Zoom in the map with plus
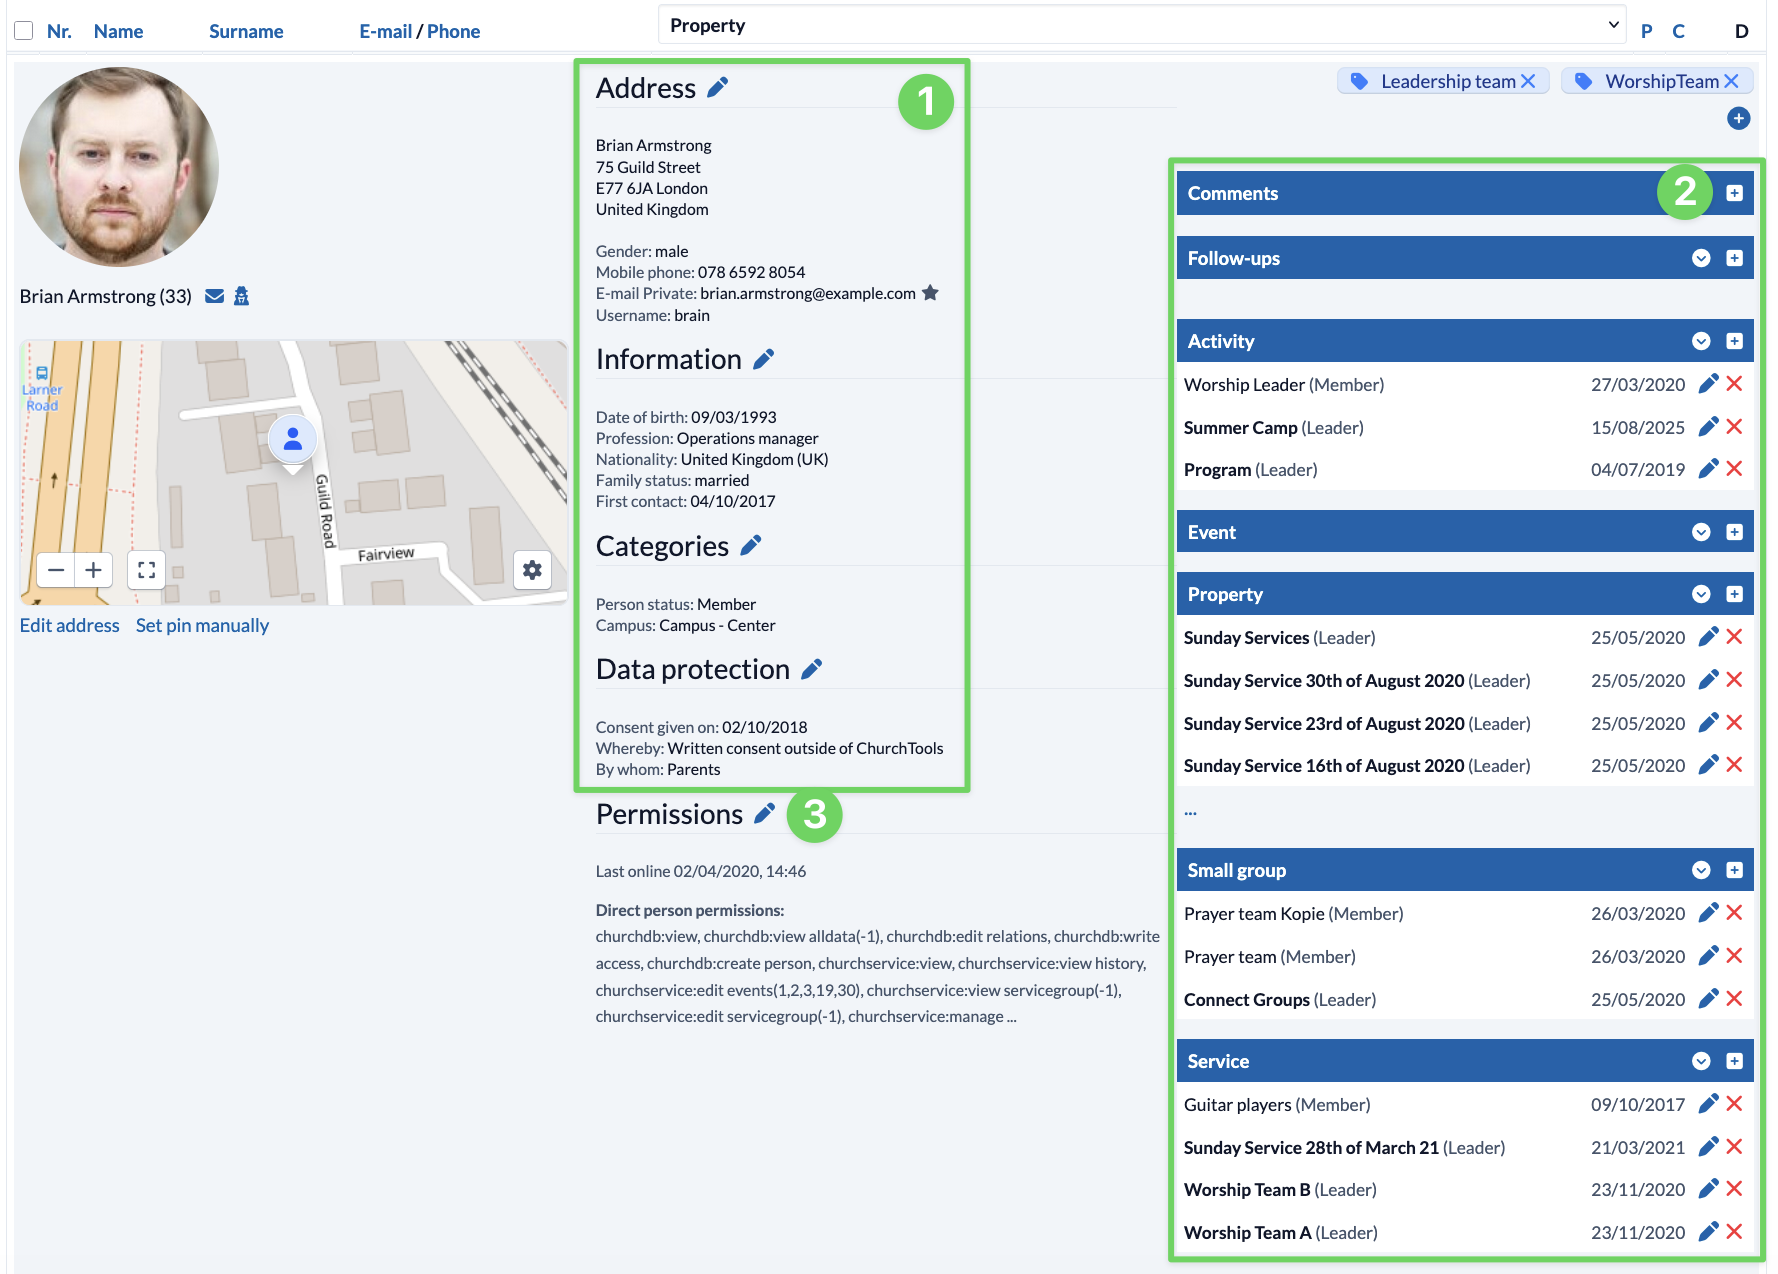Screen dimensions: 1778x1274 click(93, 570)
